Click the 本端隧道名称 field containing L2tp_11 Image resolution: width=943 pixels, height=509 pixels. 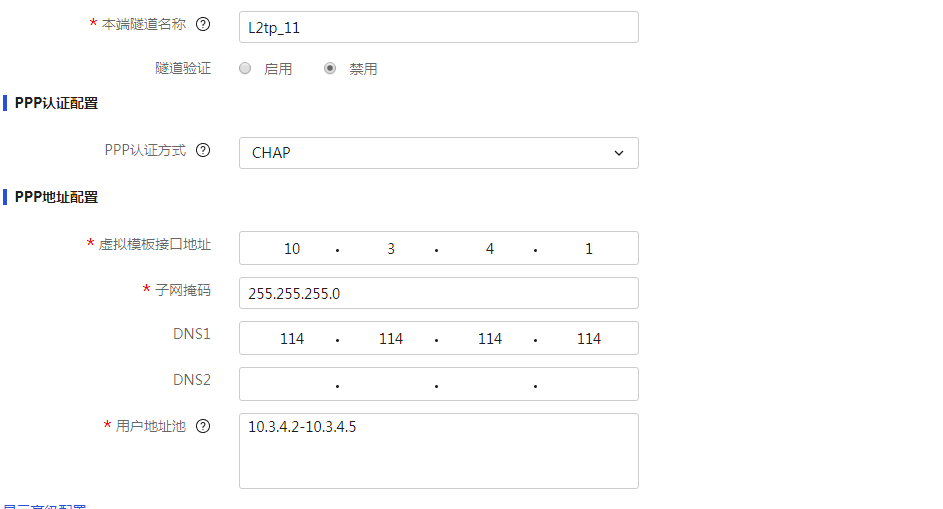click(x=438, y=27)
